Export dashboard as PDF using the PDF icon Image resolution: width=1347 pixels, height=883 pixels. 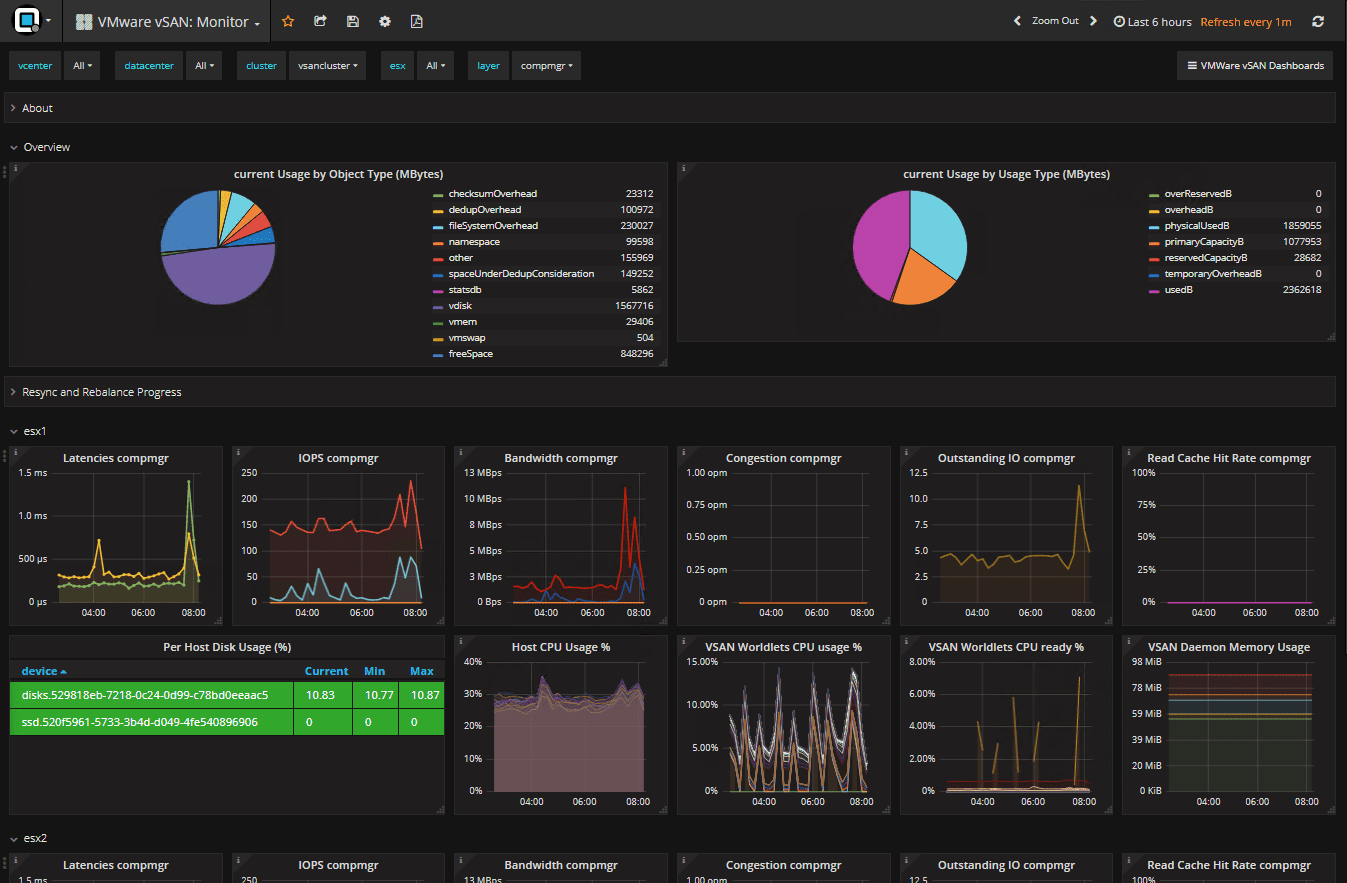[x=417, y=20]
